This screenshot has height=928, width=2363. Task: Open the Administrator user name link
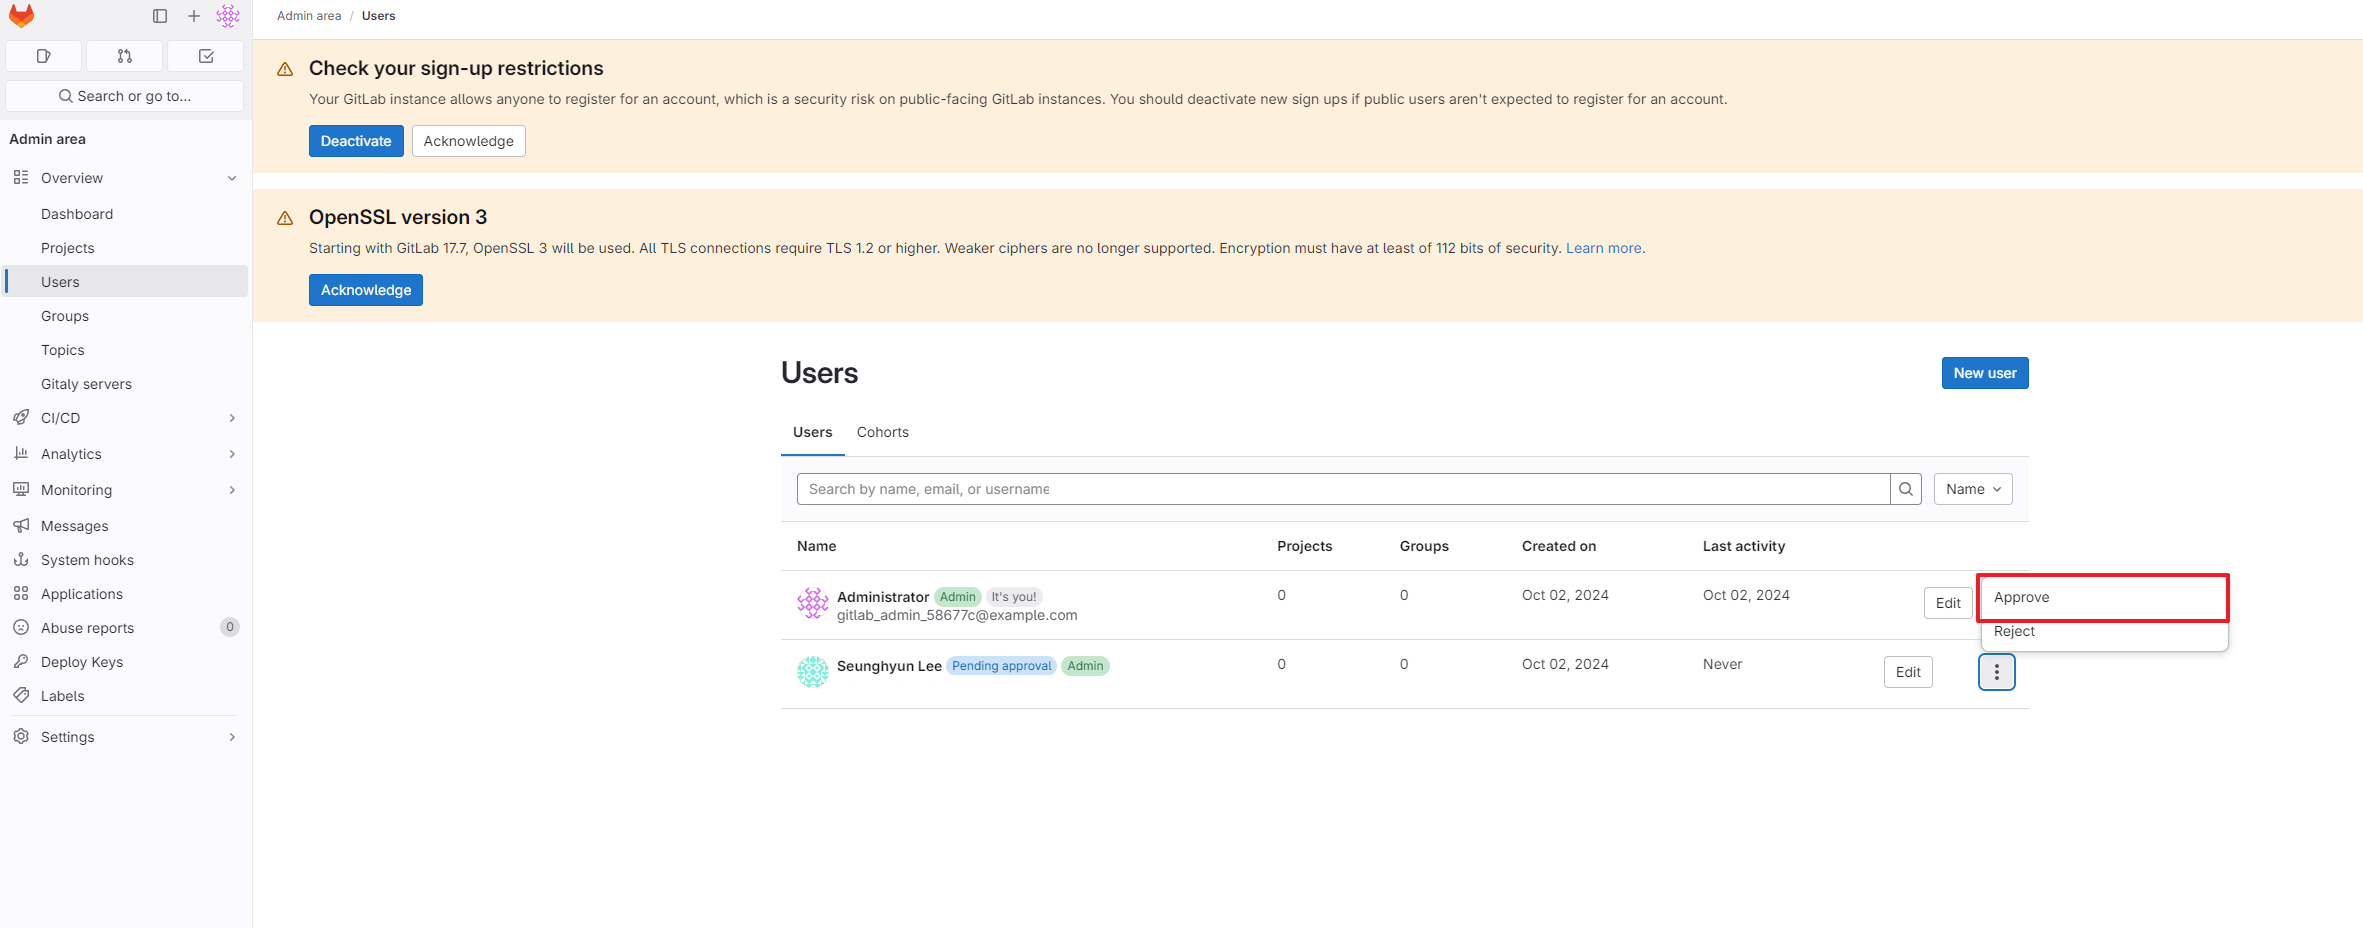point(883,597)
